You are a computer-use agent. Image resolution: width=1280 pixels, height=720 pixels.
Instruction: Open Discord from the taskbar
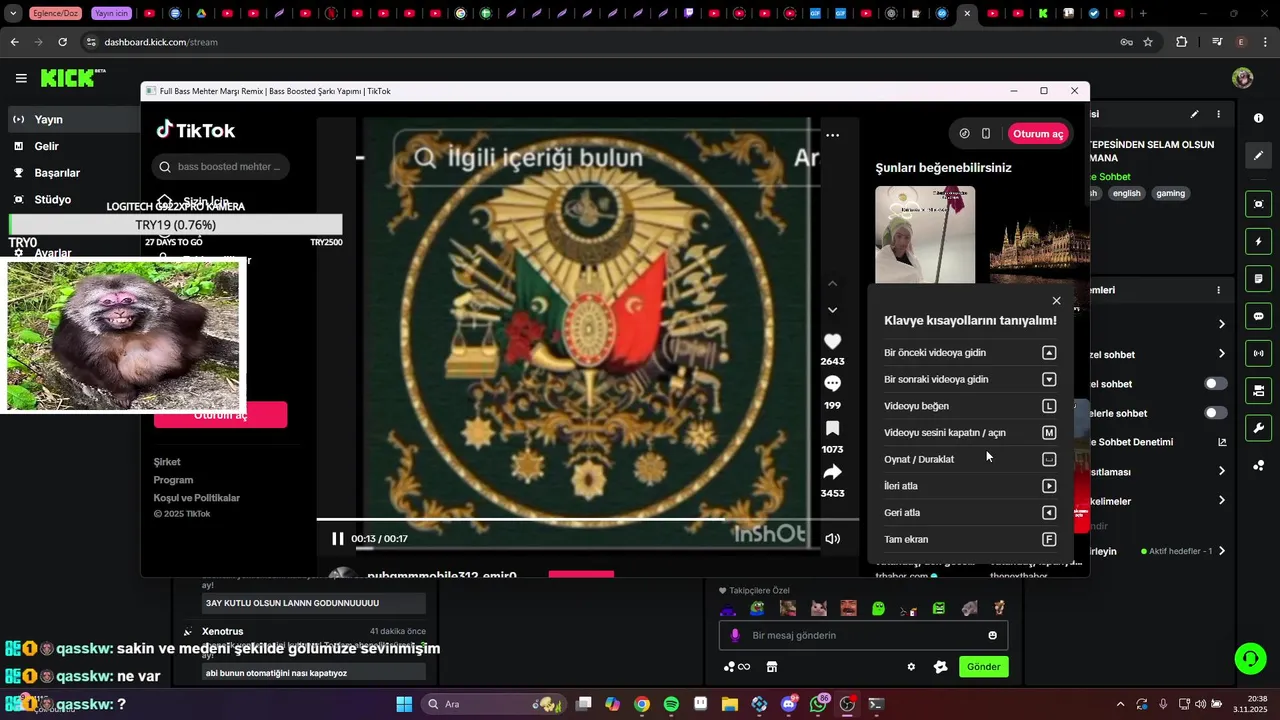coord(789,704)
